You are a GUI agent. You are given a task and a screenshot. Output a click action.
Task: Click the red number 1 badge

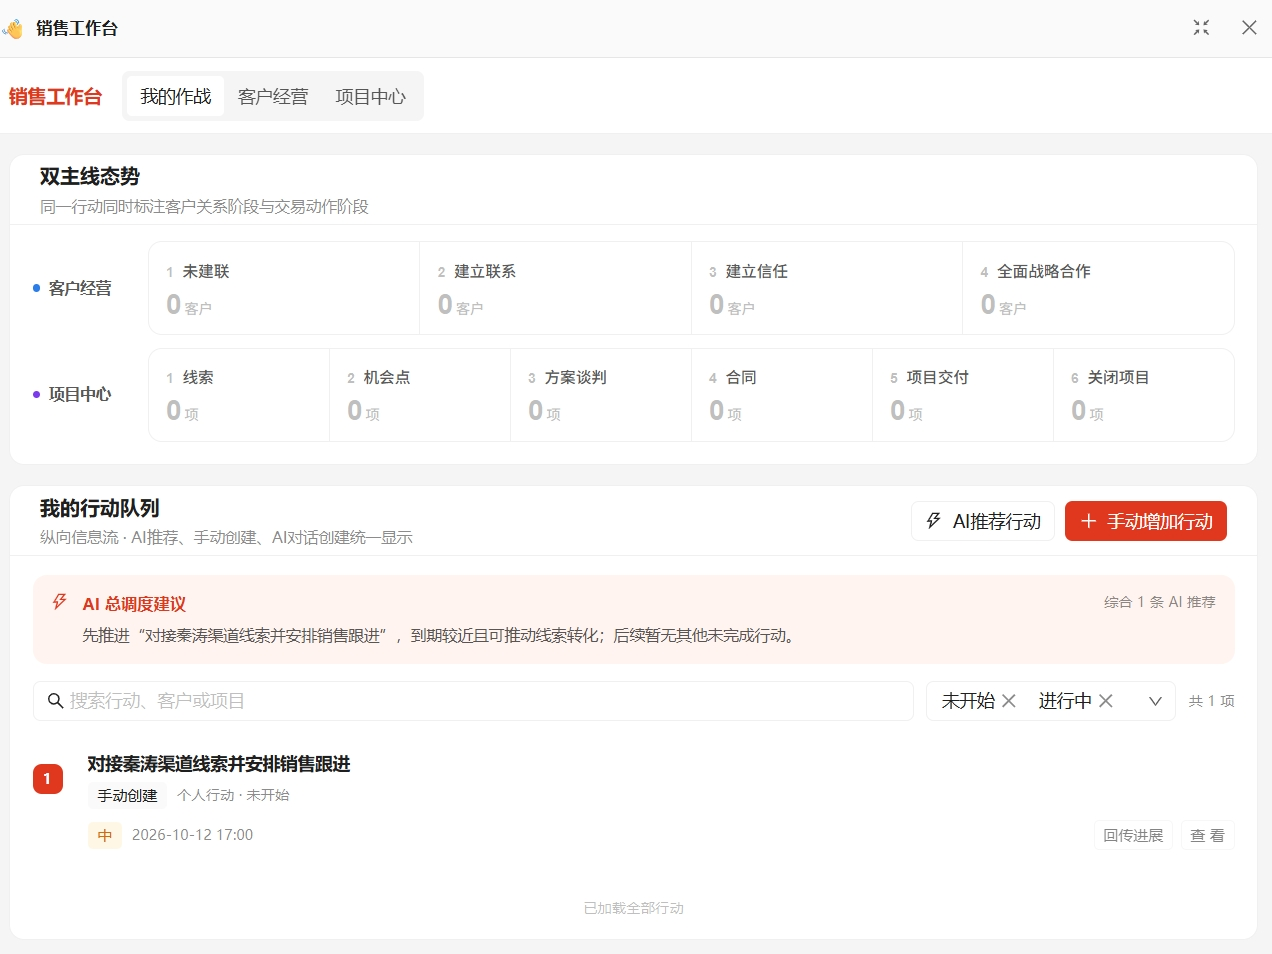point(48,779)
